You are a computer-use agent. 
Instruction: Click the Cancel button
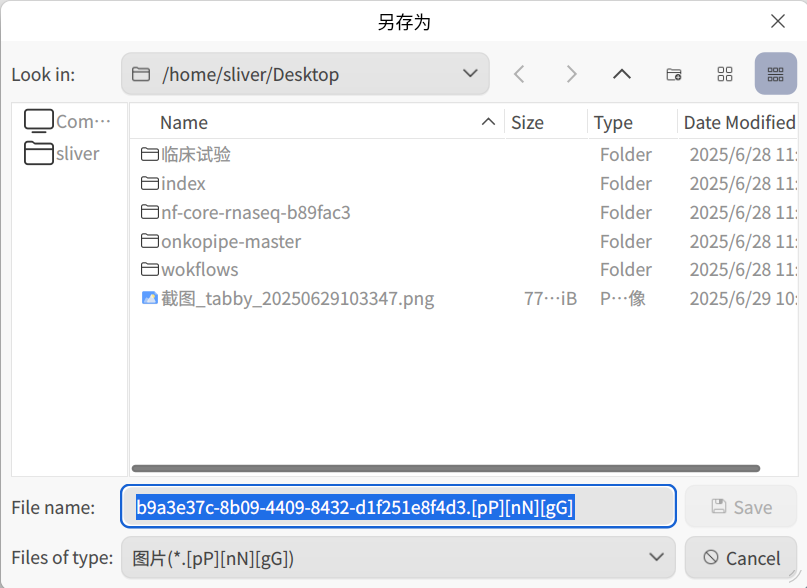tap(741, 558)
